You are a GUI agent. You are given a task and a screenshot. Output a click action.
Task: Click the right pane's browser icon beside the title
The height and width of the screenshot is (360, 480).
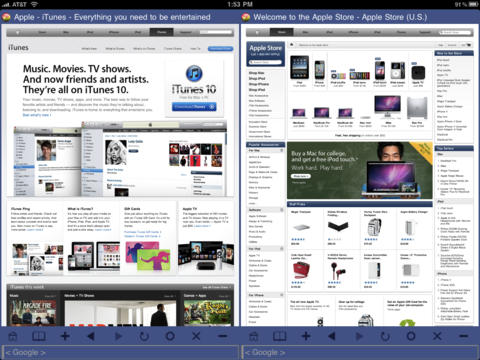click(246, 17)
